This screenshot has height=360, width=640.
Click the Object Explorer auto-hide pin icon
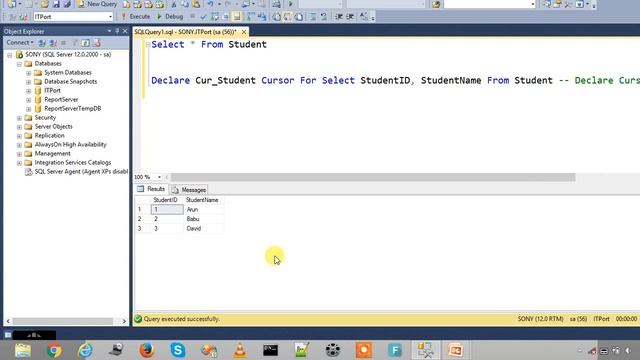(x=117, y=31)
